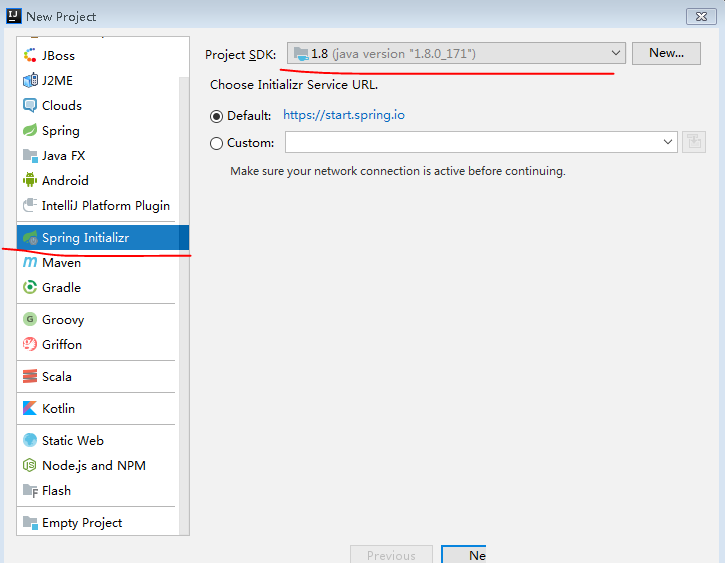Choose Maven project type

[62, 263]
